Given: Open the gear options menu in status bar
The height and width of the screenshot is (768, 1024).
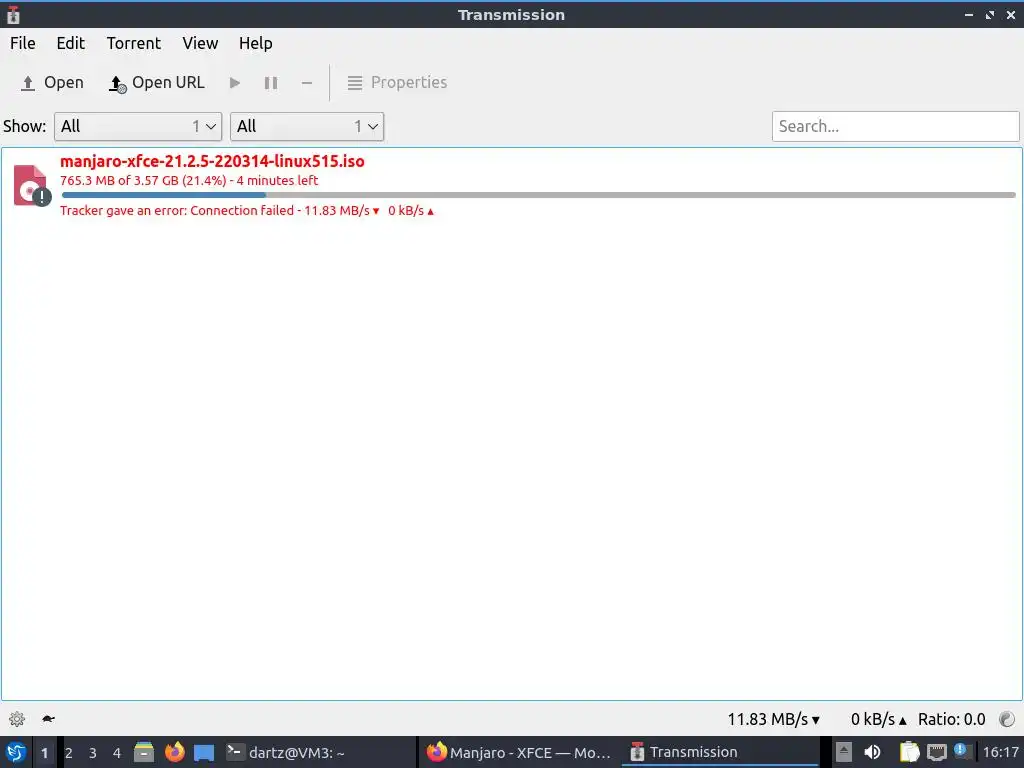Looking at the screenshot, I should tap(17, 719).
